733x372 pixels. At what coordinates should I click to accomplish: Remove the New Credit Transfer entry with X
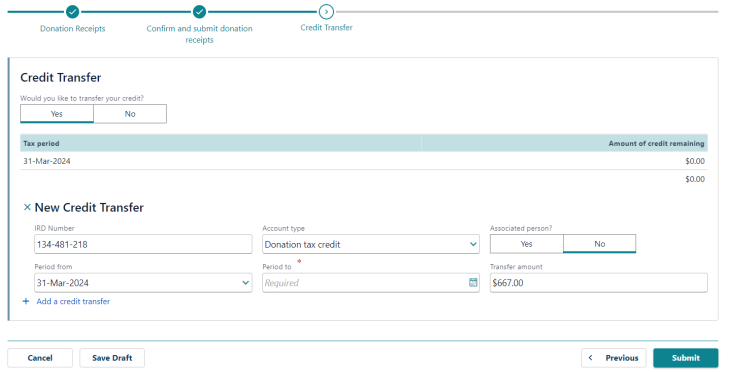(27, 207)
